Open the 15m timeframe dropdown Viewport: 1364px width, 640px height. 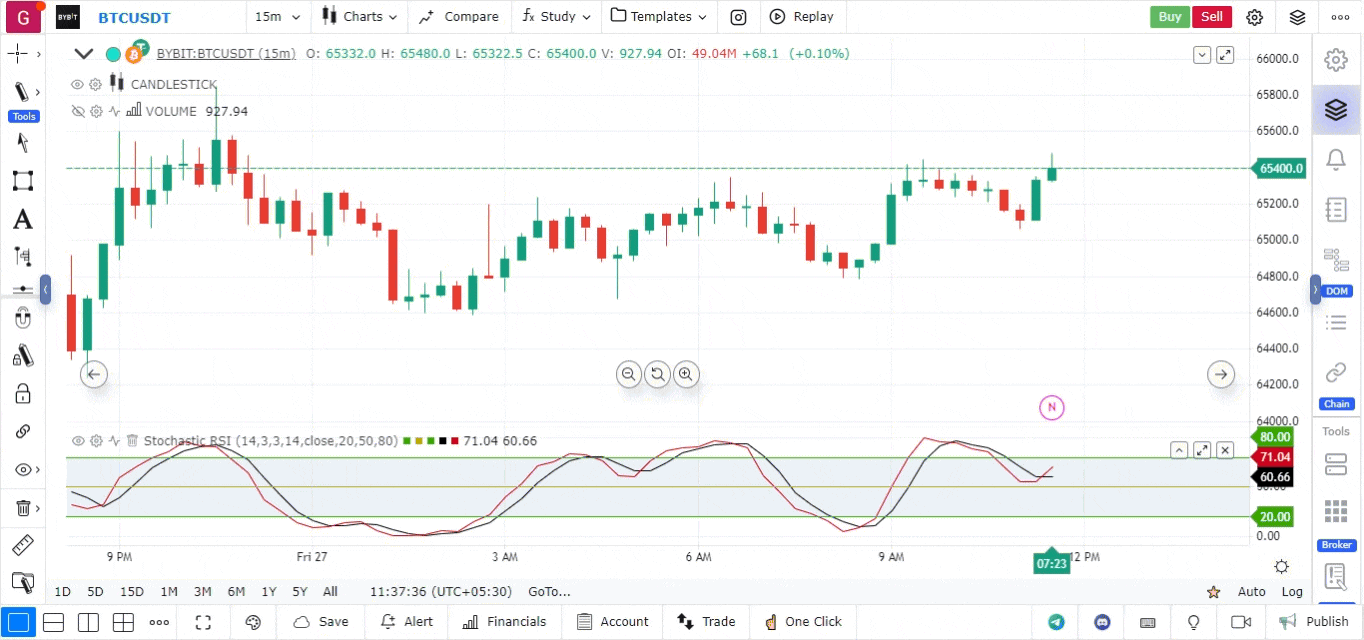(x=275, y=17)
